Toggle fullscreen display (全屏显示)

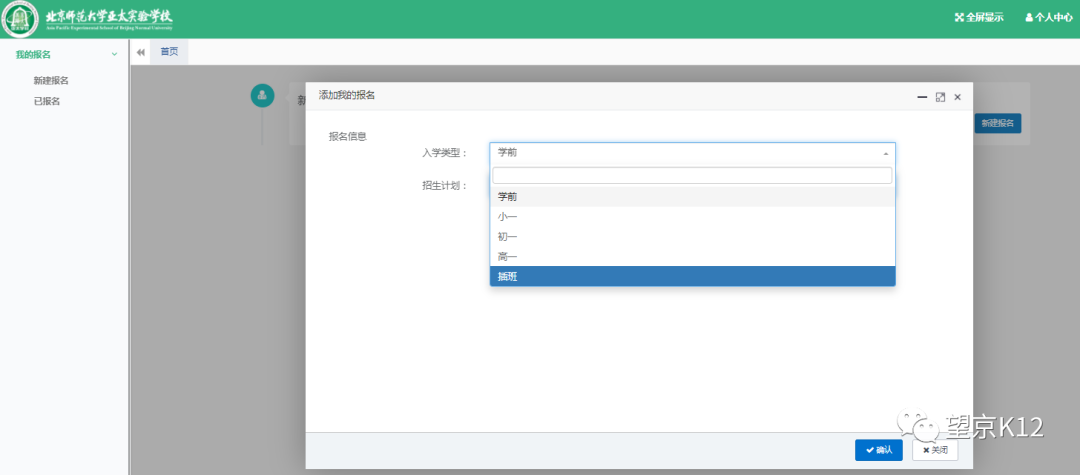[979, 18]
